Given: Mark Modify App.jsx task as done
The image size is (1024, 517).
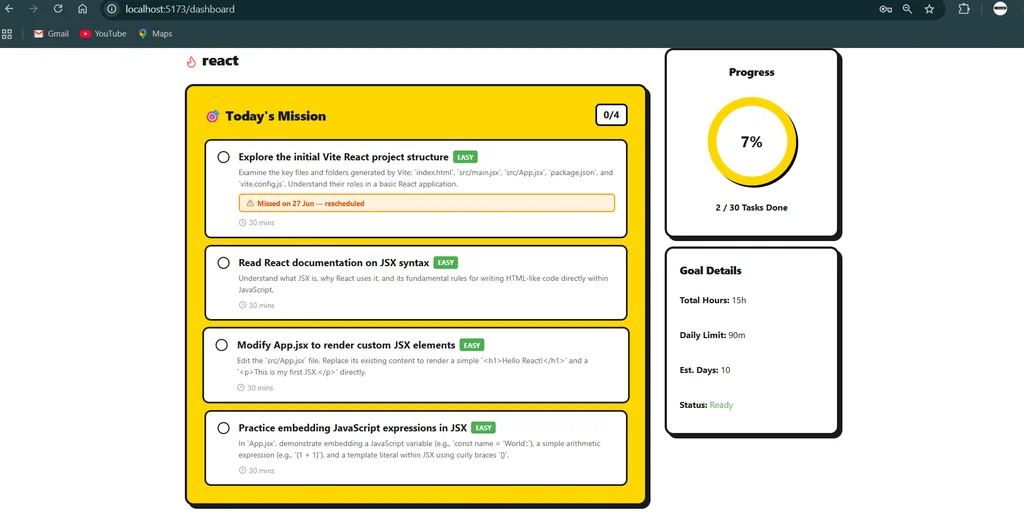Looking at the screenshot, I should [x=222, y=345].
